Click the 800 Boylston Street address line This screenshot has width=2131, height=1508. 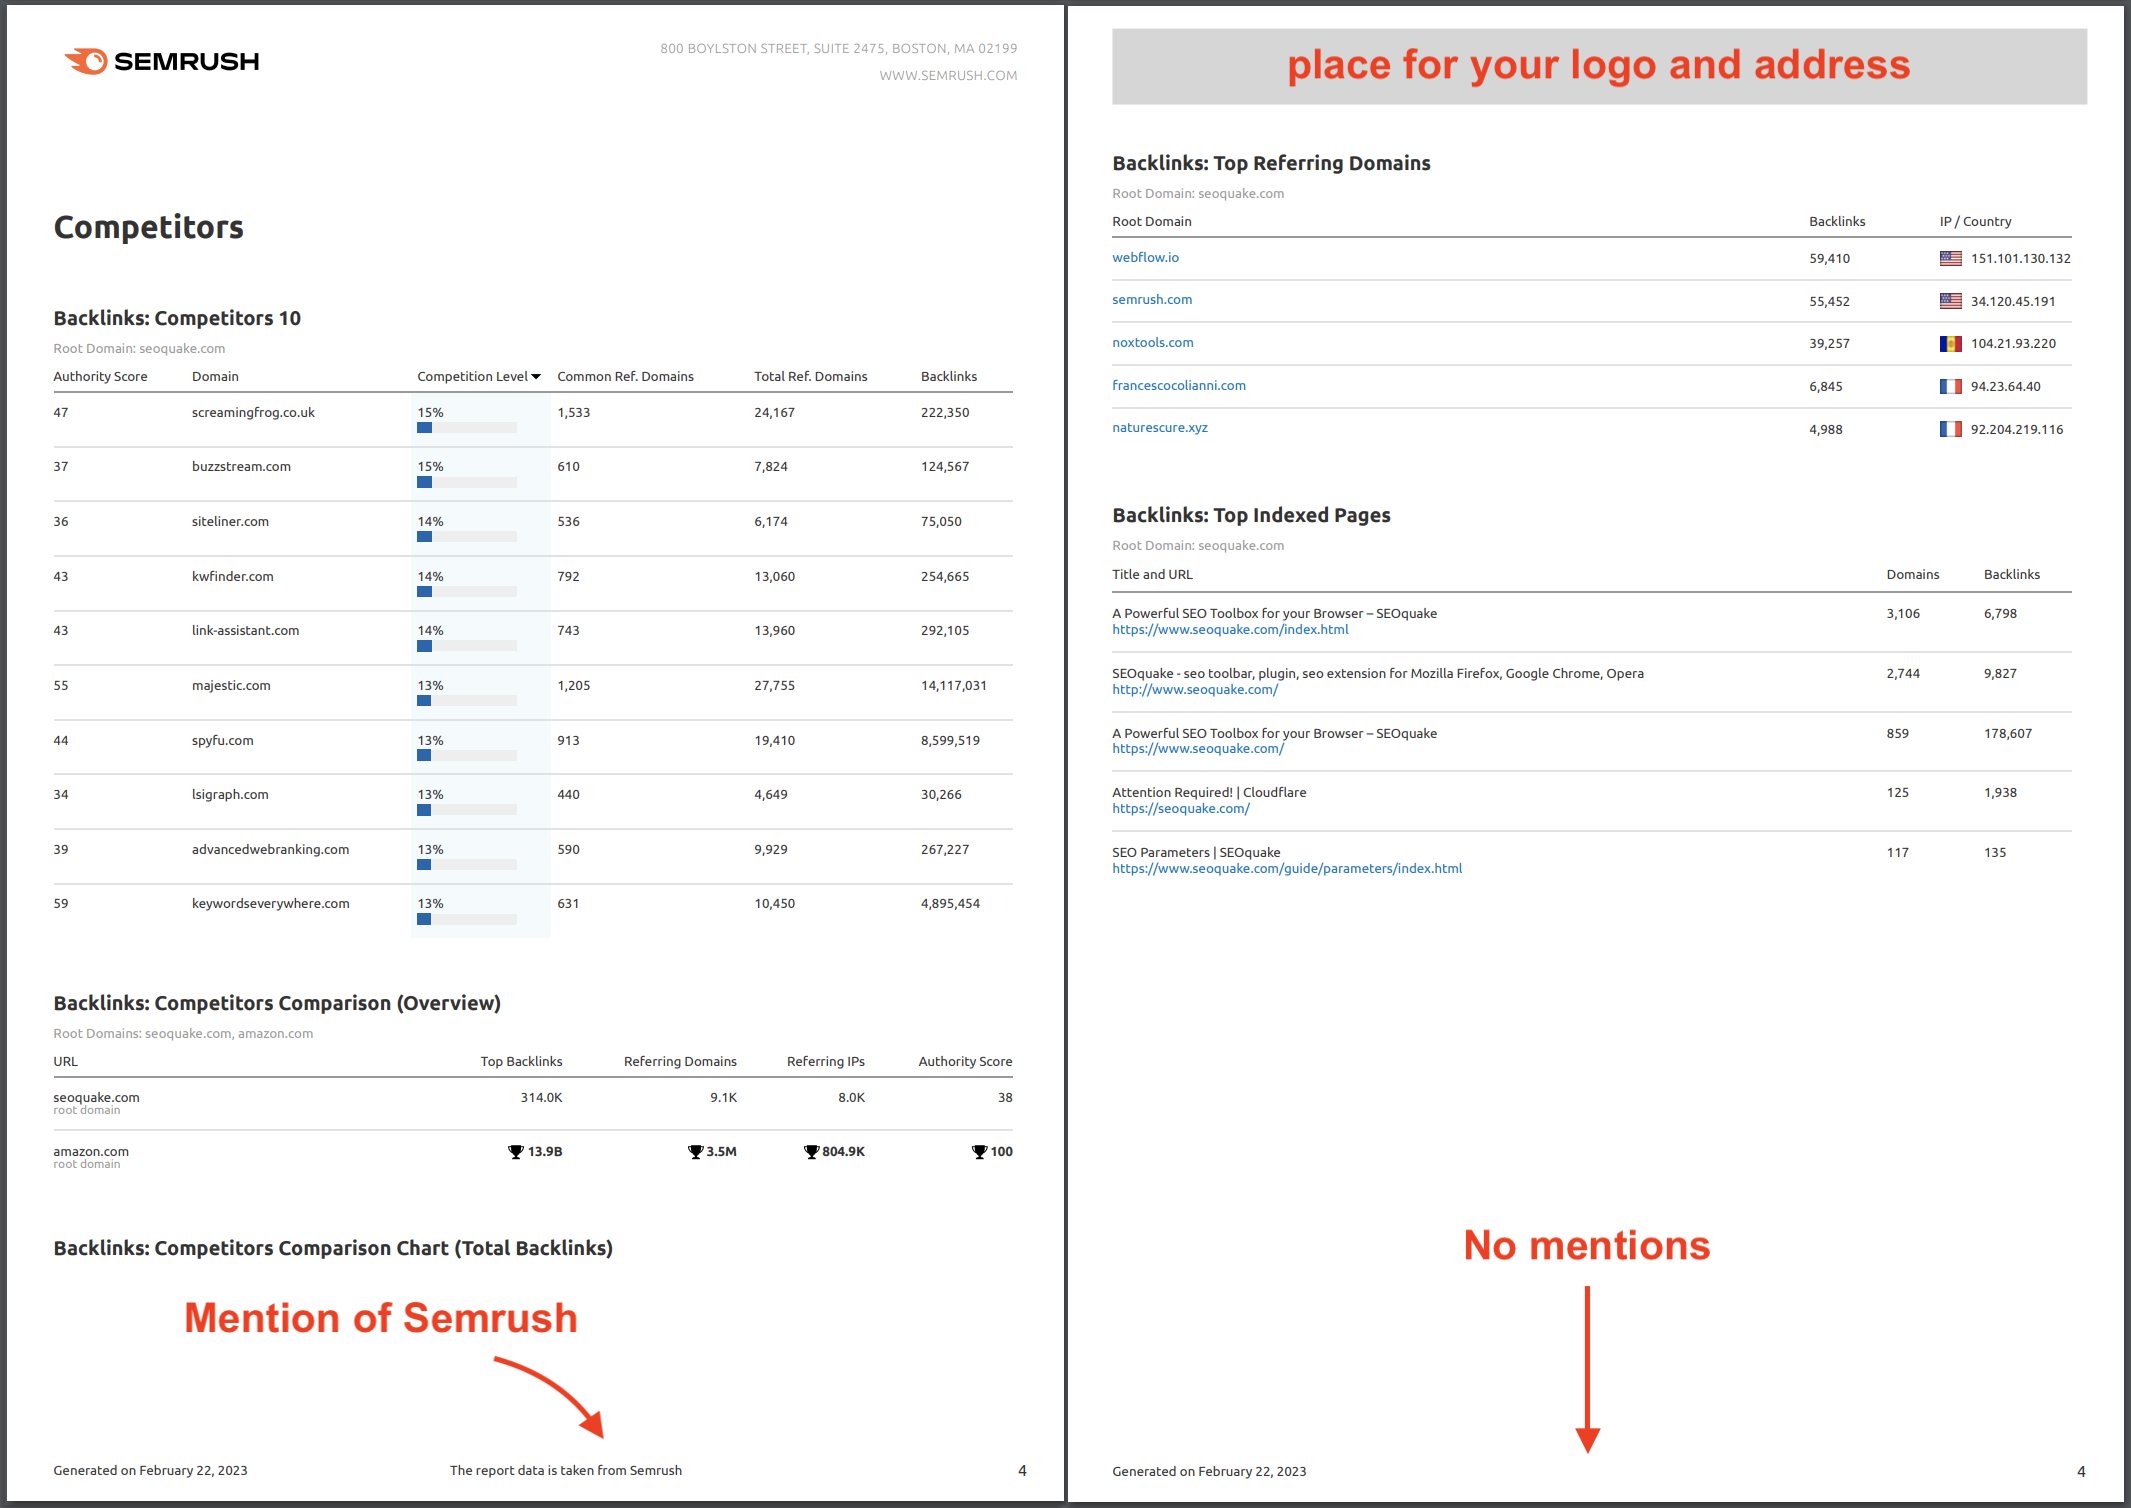click(838, 48)
